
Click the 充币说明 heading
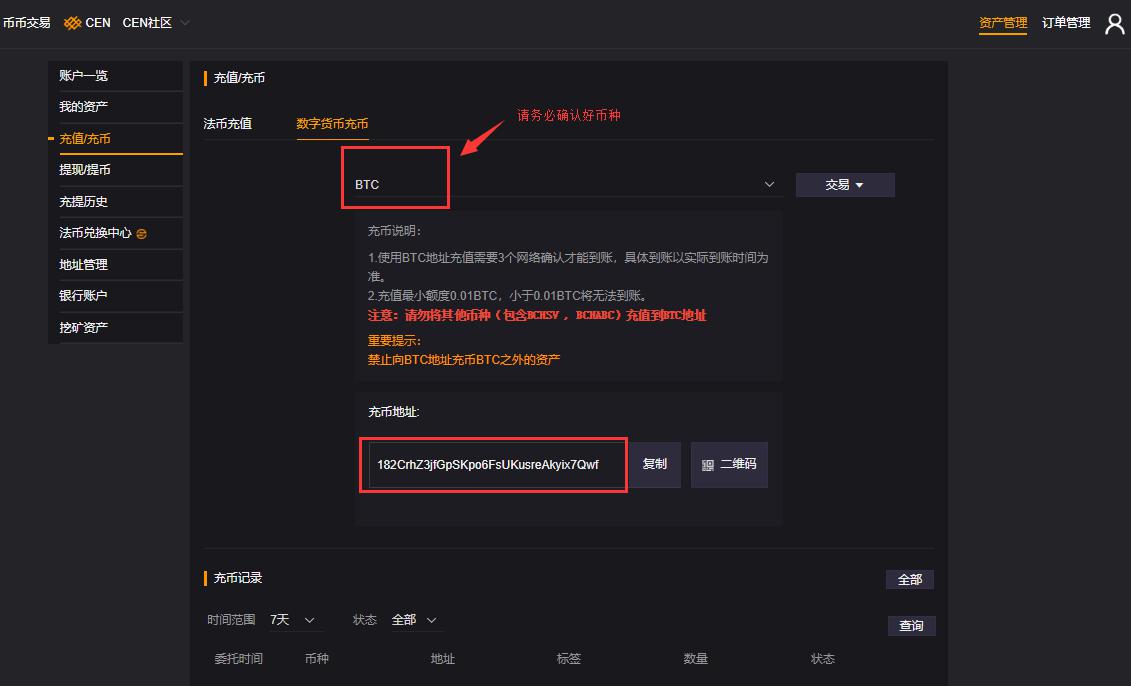point(395,231)
